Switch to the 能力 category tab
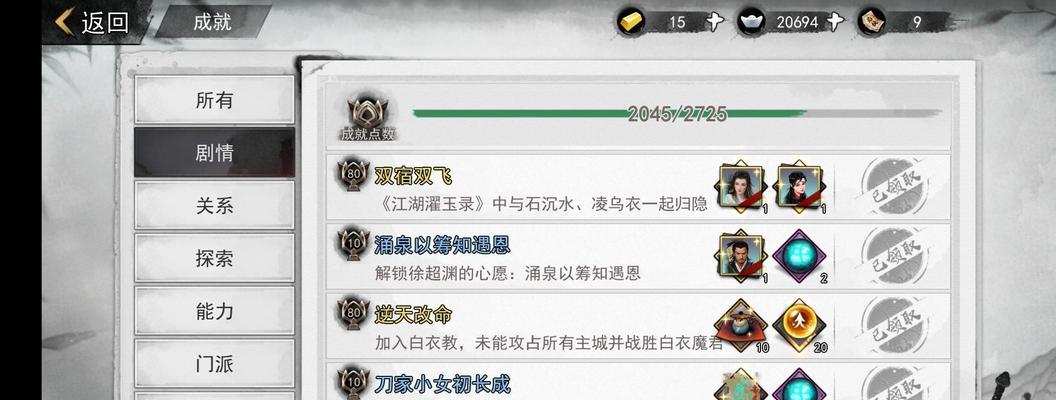Viewport: 1056px width, 400px height. tap(214, 311)
